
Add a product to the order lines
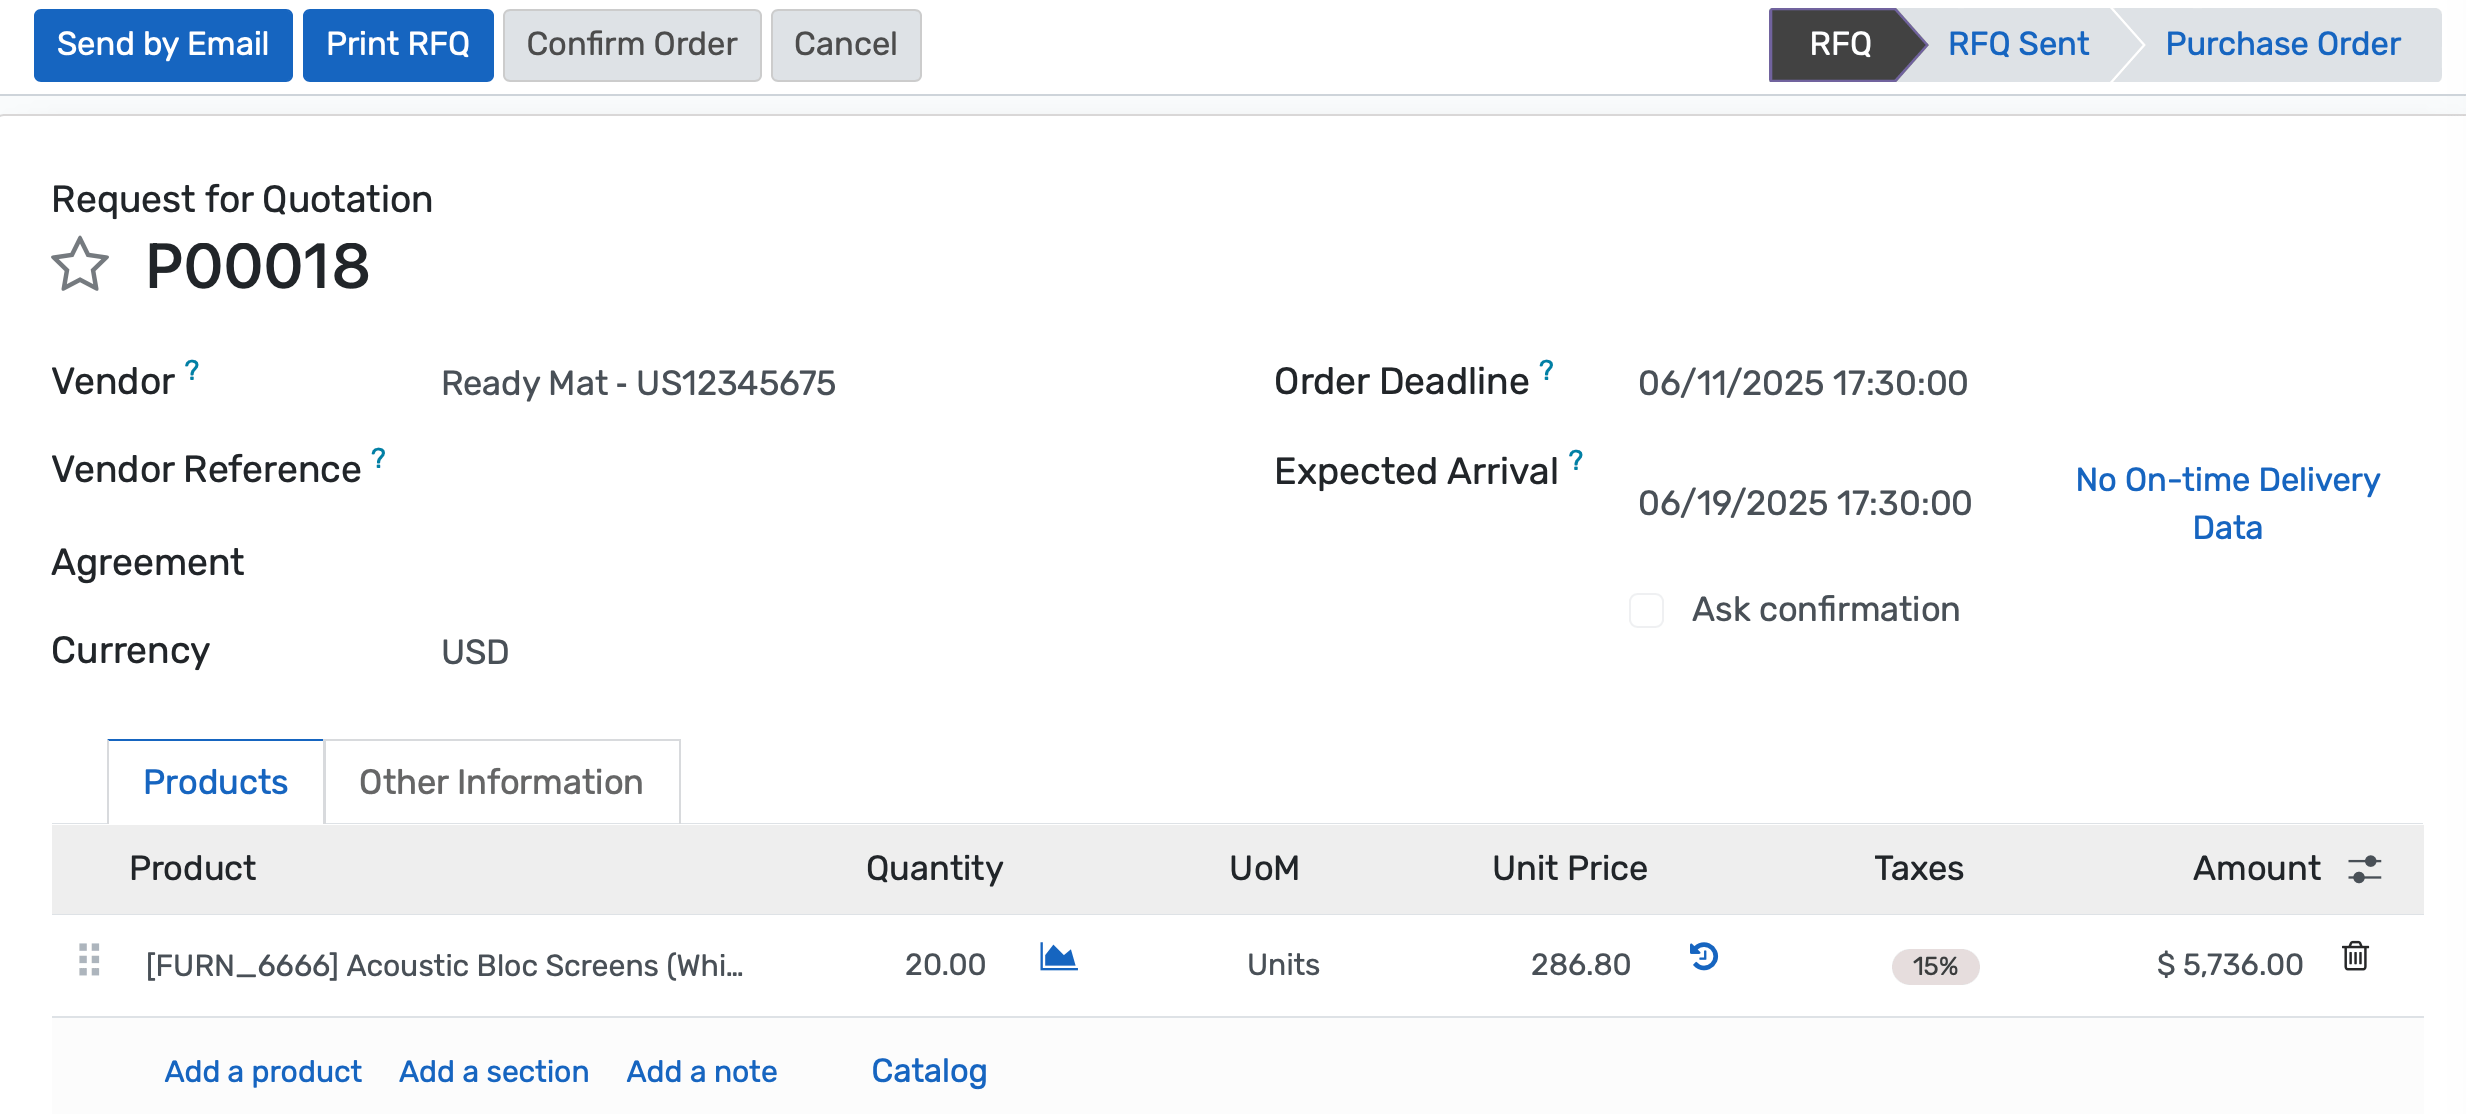coord(262,1070)
